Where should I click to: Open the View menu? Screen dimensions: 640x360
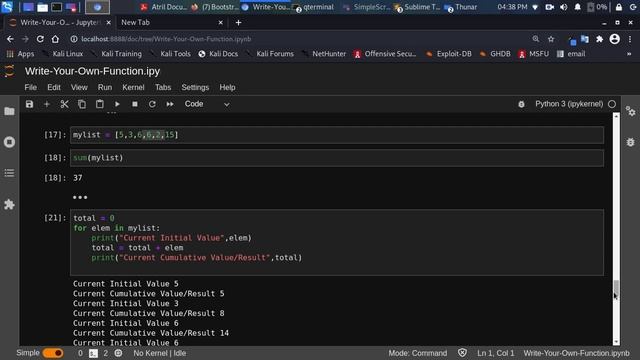point(79,87)
